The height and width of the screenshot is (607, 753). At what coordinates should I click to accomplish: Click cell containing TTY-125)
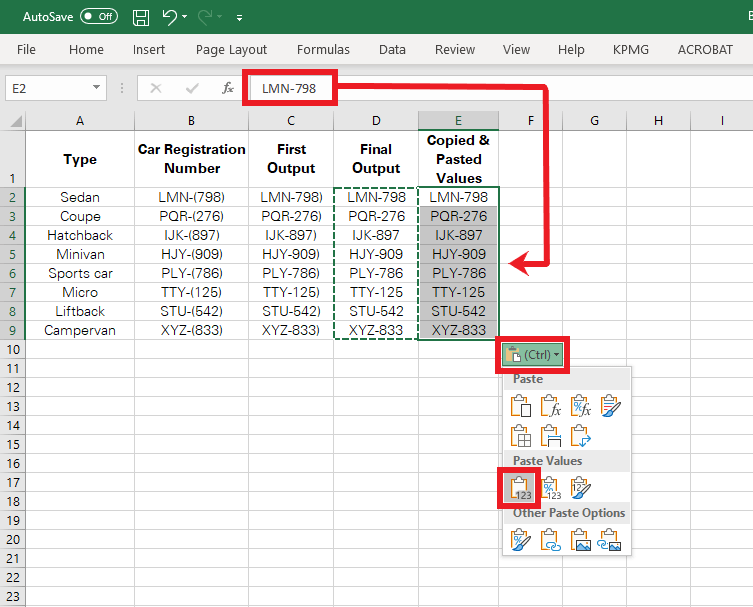pyautogui.click(x=291, y=292)
